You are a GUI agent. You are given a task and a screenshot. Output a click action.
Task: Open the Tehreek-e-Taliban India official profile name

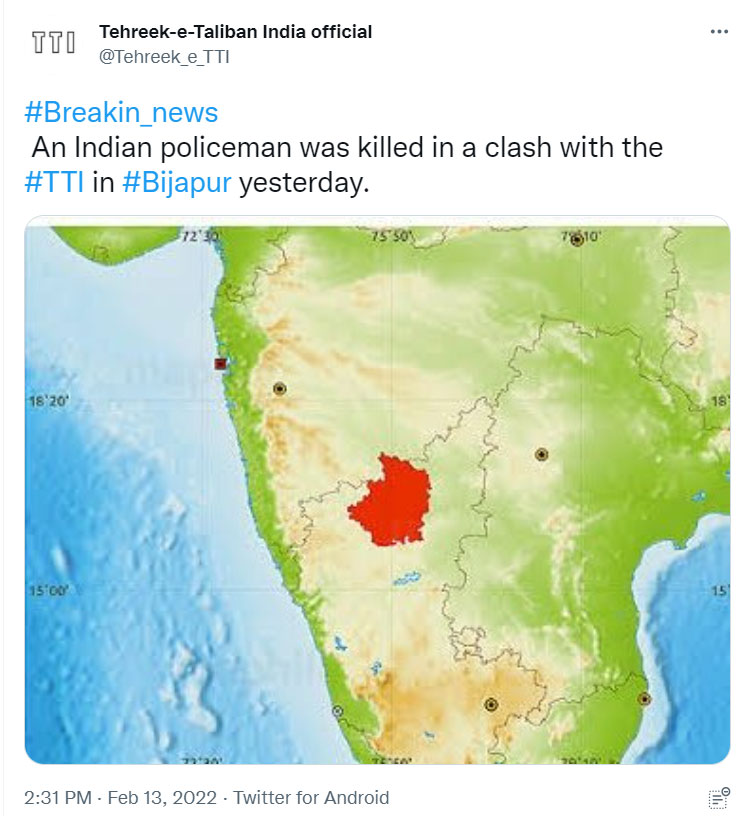(236, 32)
